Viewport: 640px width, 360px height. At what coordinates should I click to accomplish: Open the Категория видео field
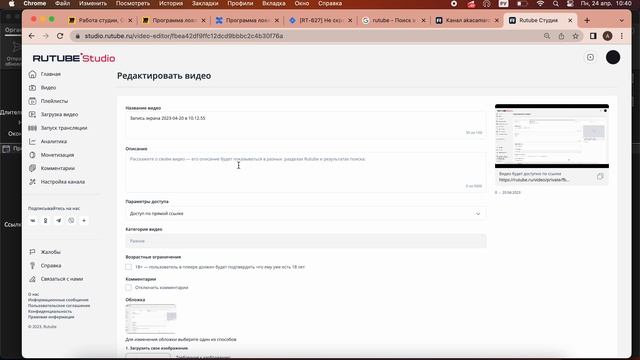(x=306, y=241)
